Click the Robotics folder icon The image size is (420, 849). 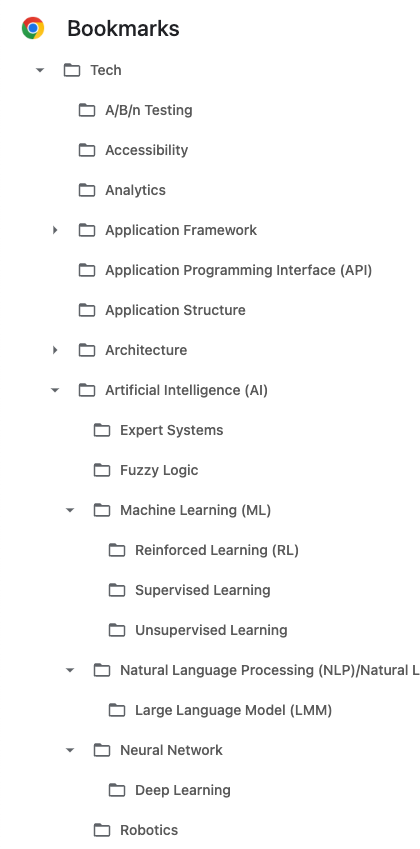(x=102, y=830)
